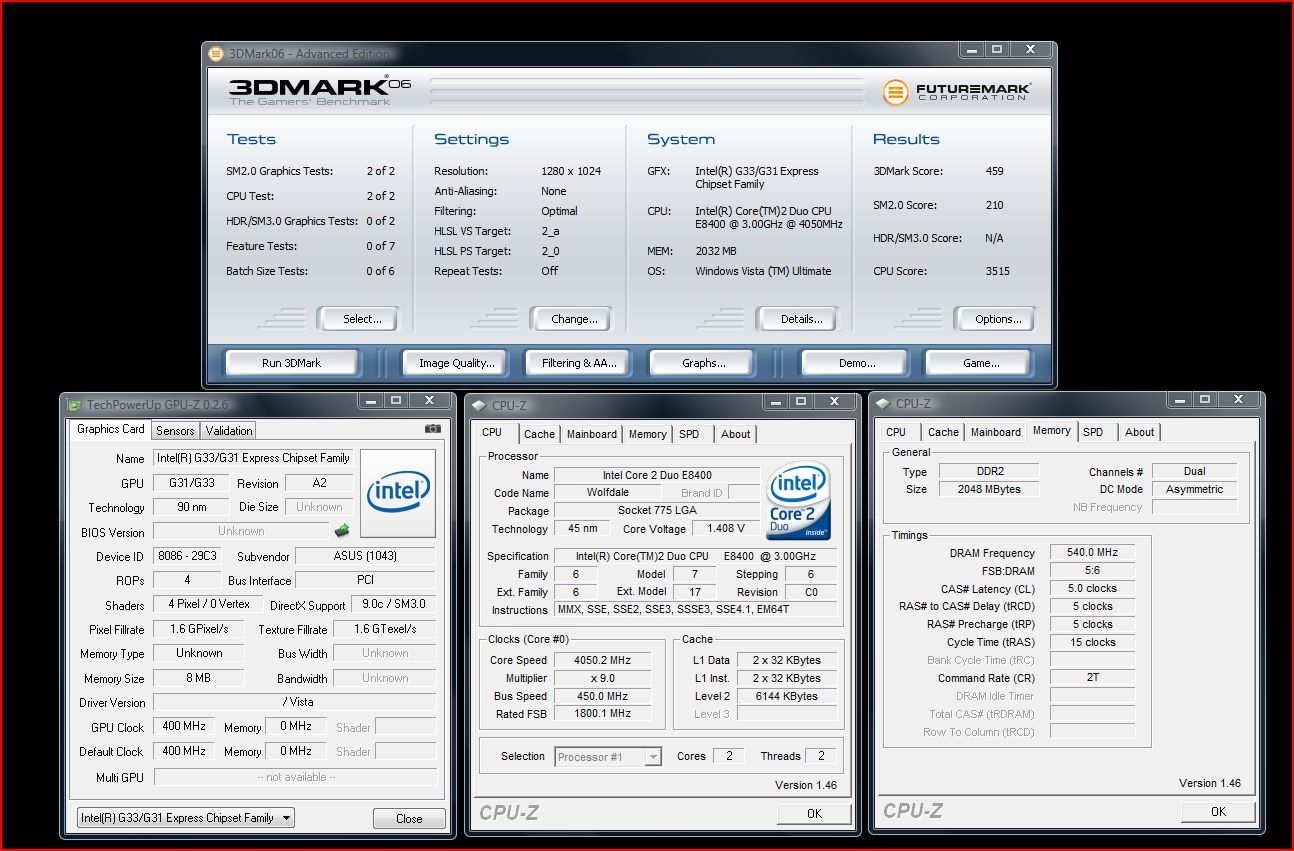This screenshot has height=851, width=1294.
Task: Click the GPU-Z screenshot camera icon
Action: 432,428
